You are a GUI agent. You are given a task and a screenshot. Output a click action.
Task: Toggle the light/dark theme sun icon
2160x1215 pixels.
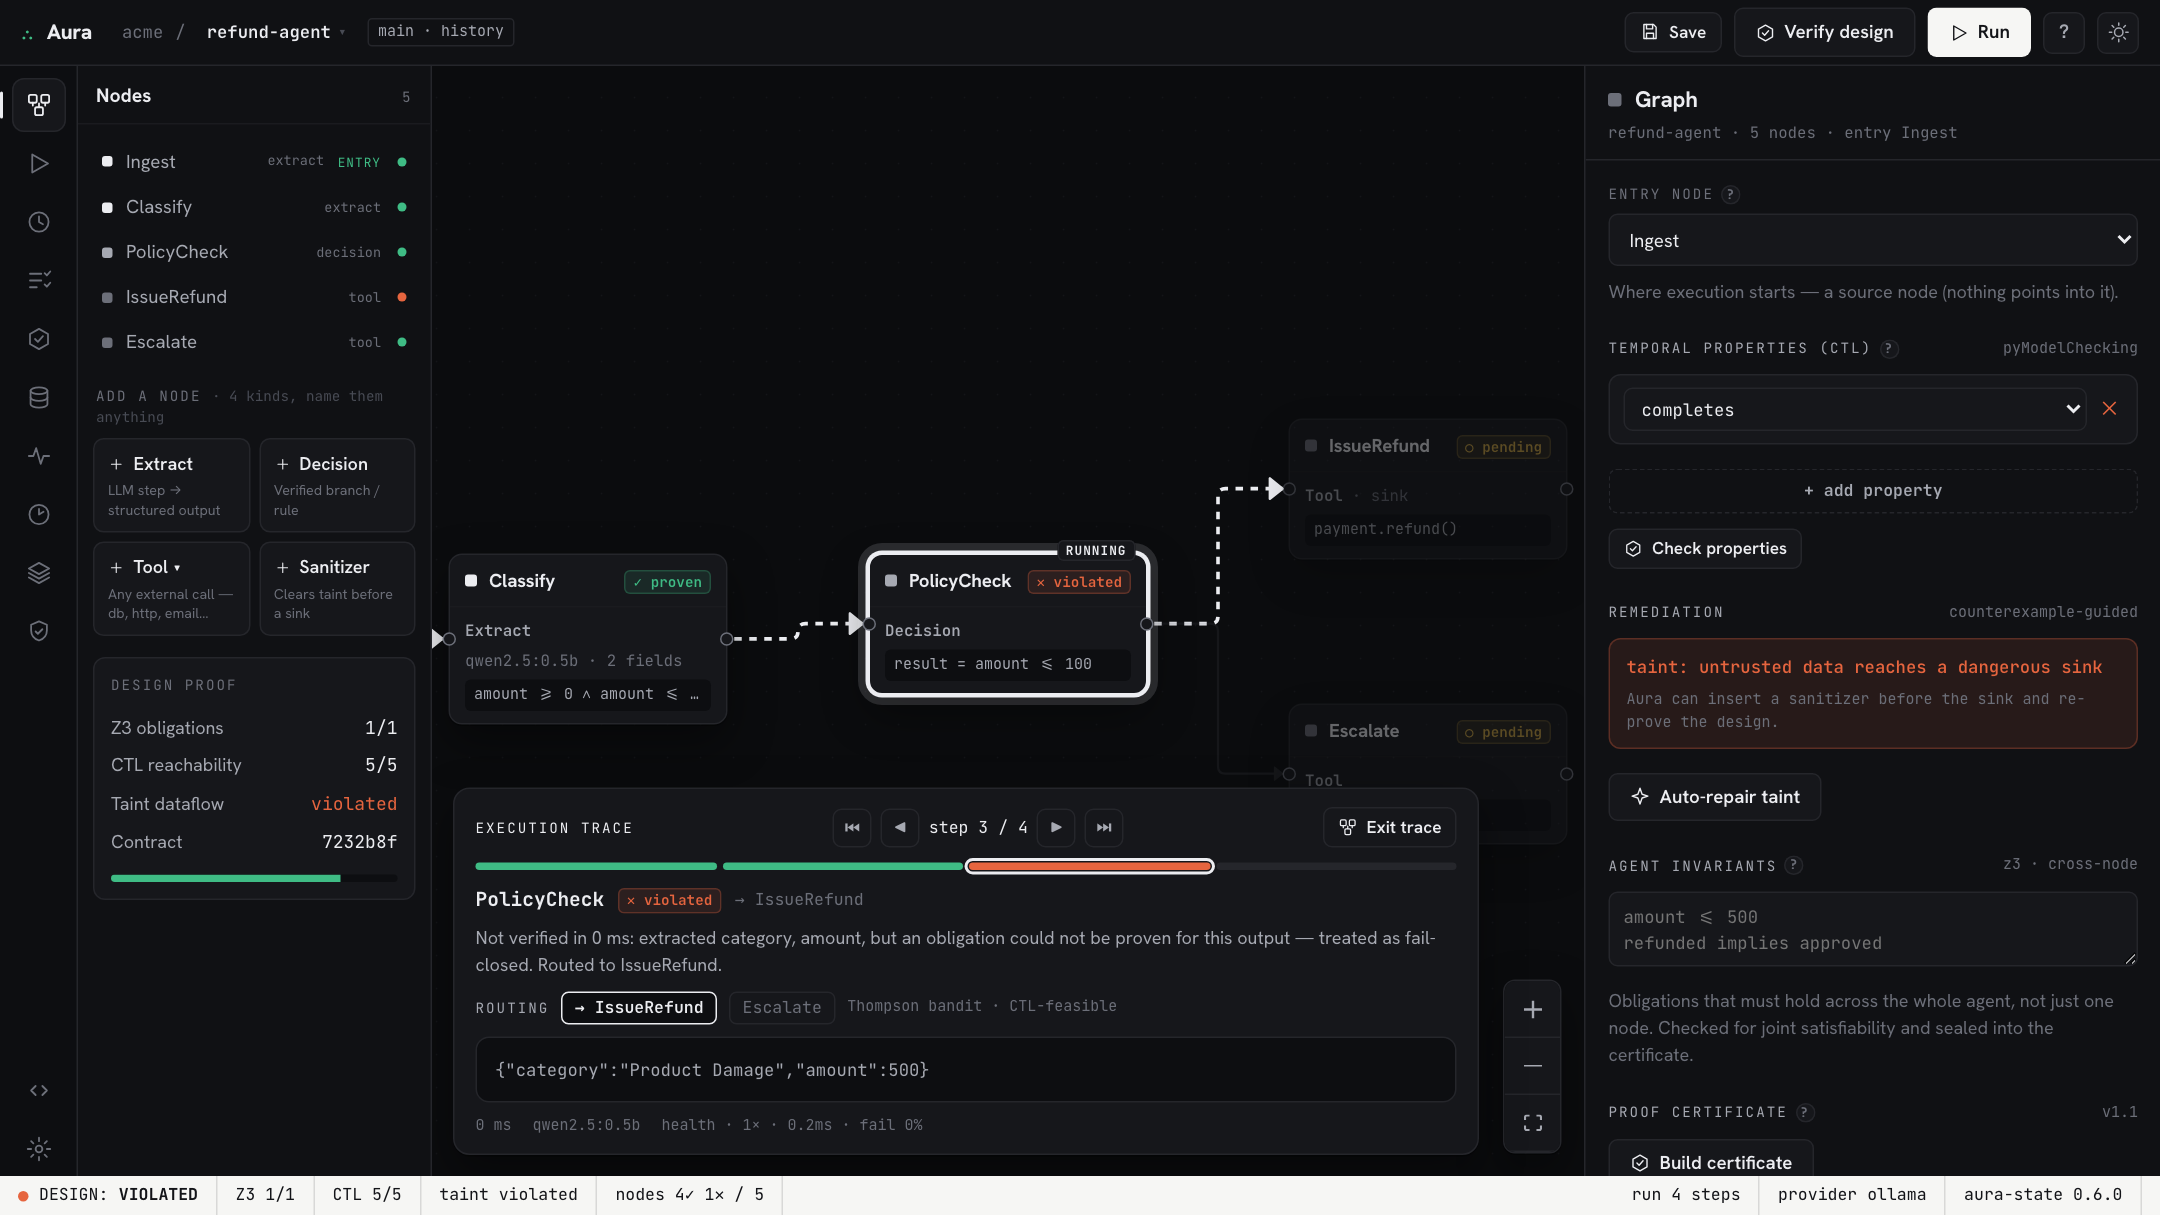pos(2118,32)
